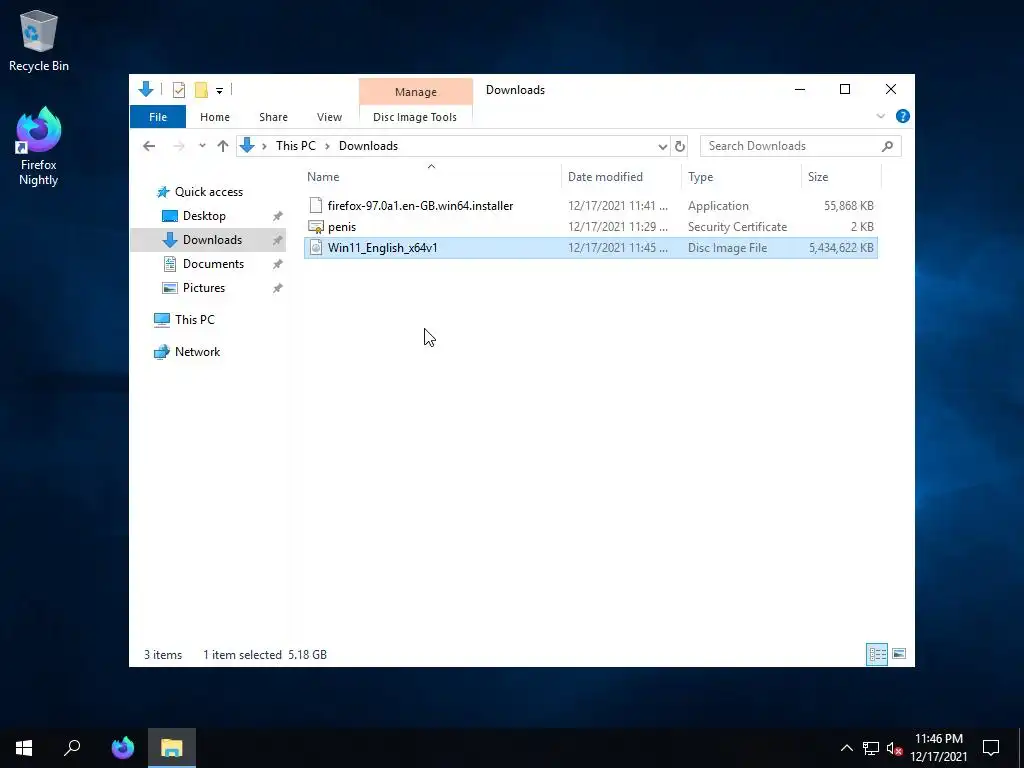Open the address bar history dropdown
The image size is (1024, 768).
[x=662, y=146]
